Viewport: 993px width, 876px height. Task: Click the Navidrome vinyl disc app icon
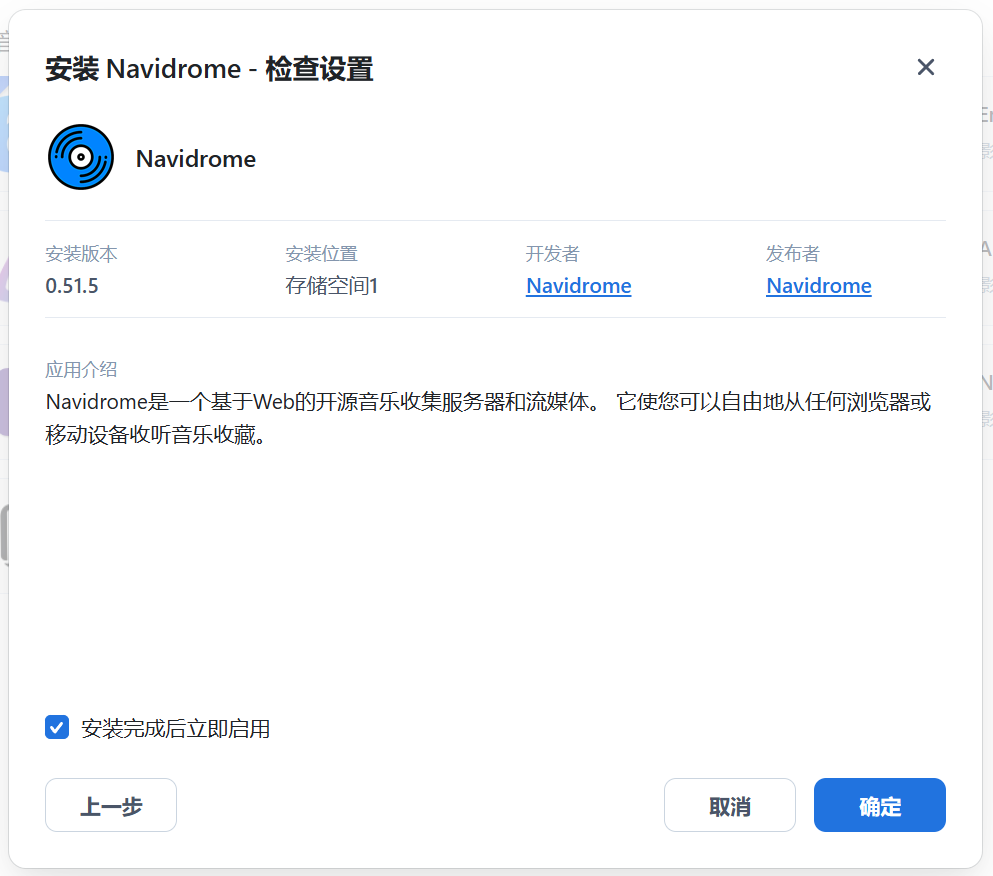[81, 157]
